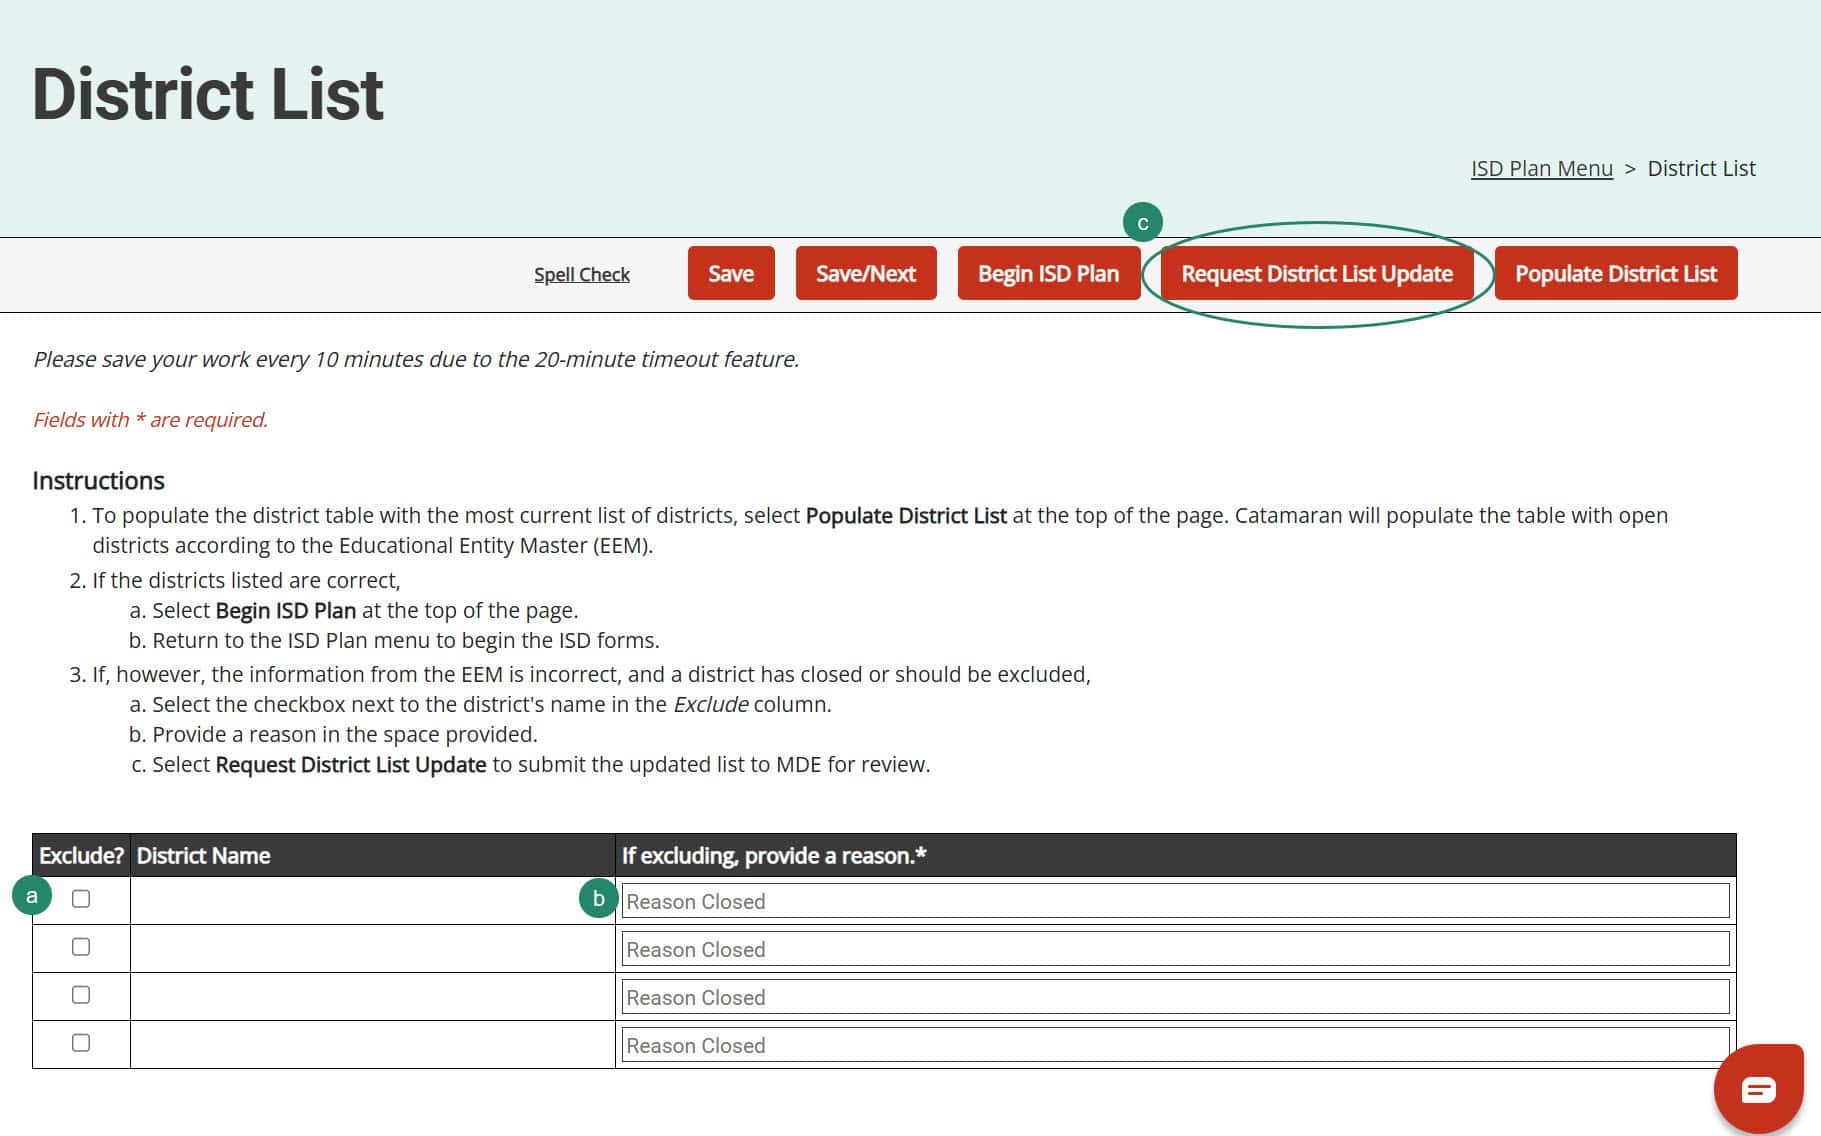The image size is (1821, 1136).
Task: Open the chat widget icon
Action: click(1758, 1088)
